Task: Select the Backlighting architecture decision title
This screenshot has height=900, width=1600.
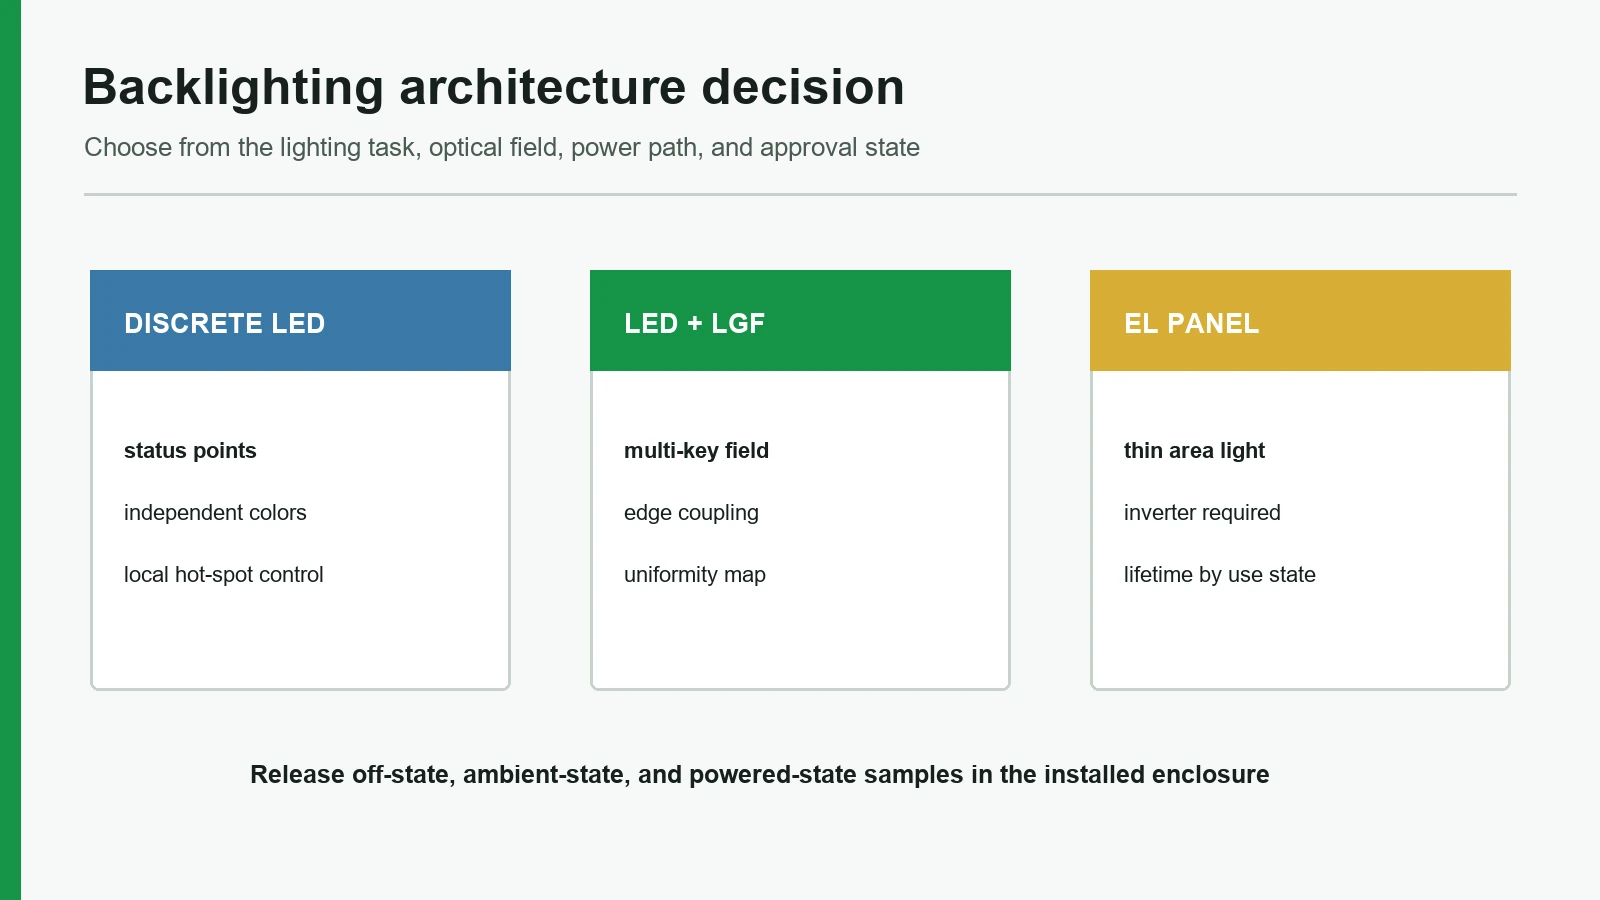Action: (x=494, y=88)
